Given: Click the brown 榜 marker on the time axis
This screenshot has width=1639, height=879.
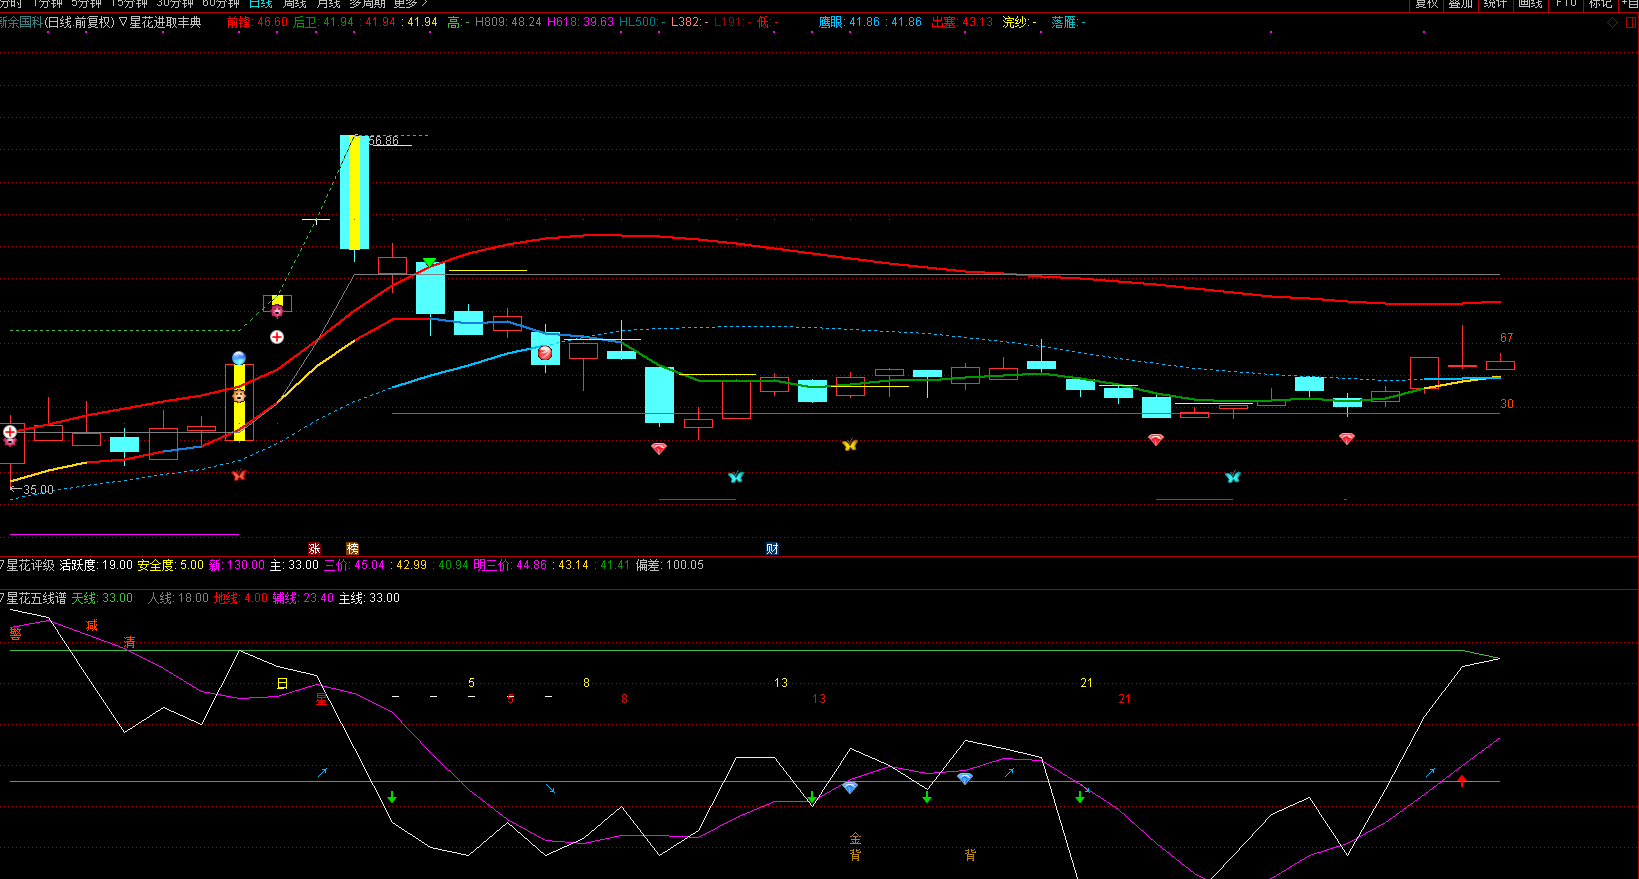Looking at the screenshot, I should [352, 548].
